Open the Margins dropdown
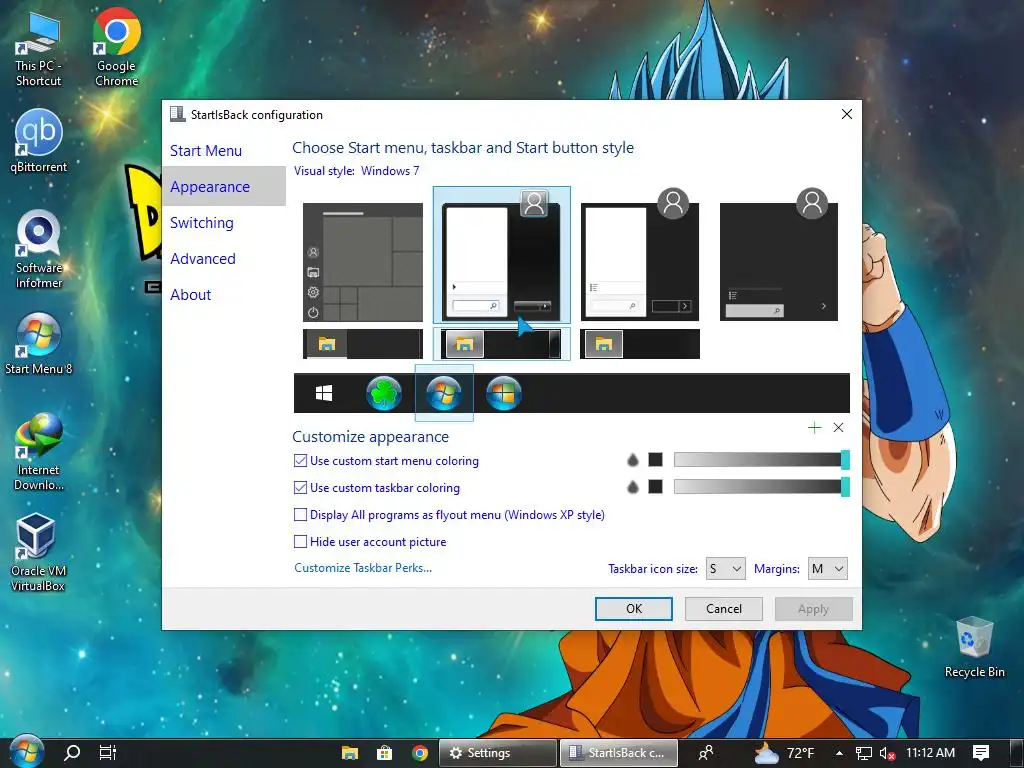 (x=827, y=569)
